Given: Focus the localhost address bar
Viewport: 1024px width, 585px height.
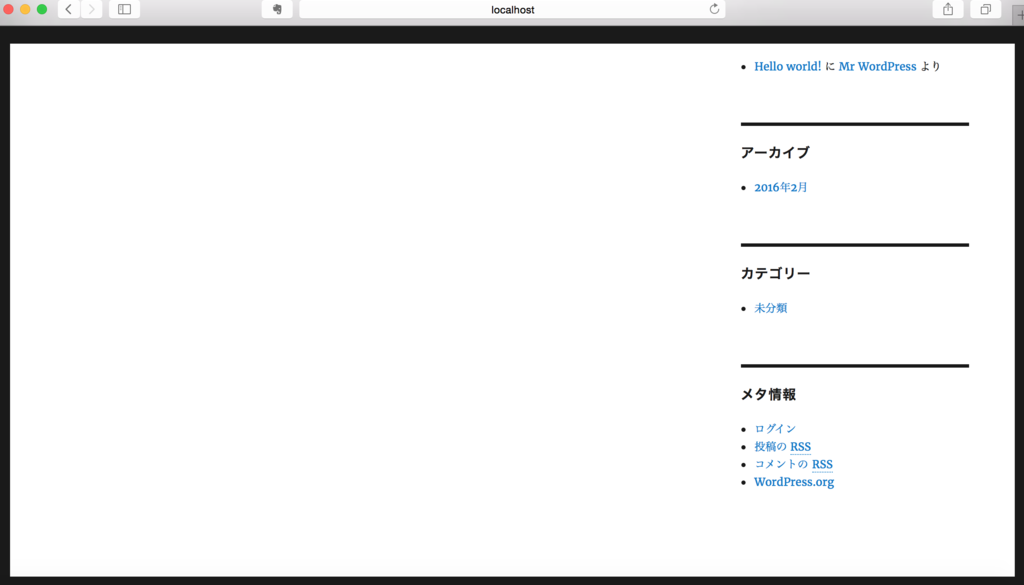Looking at the screenshot, I should click(x=512, y=9).
